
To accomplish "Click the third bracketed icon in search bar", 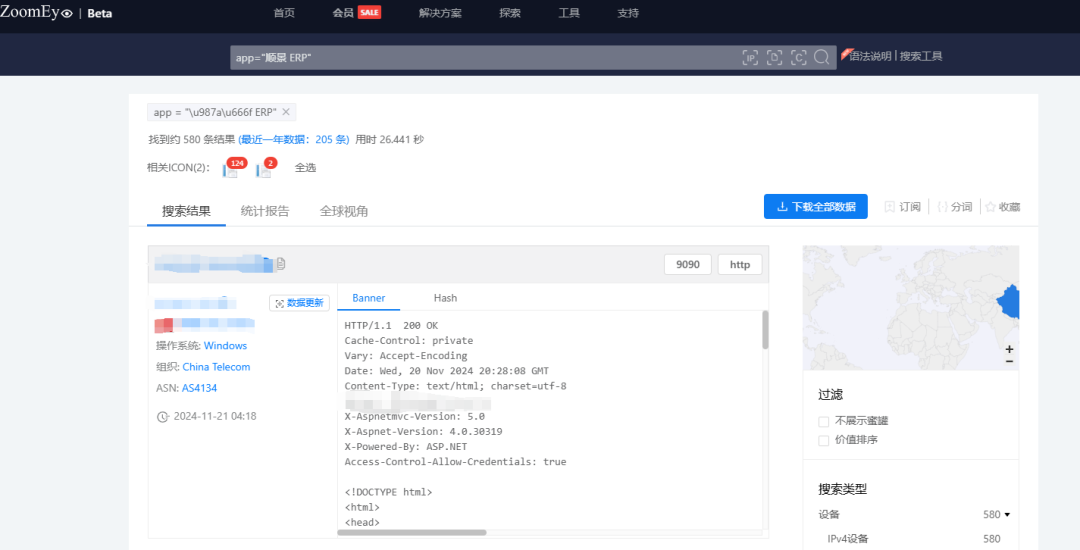I will [798, 57].
